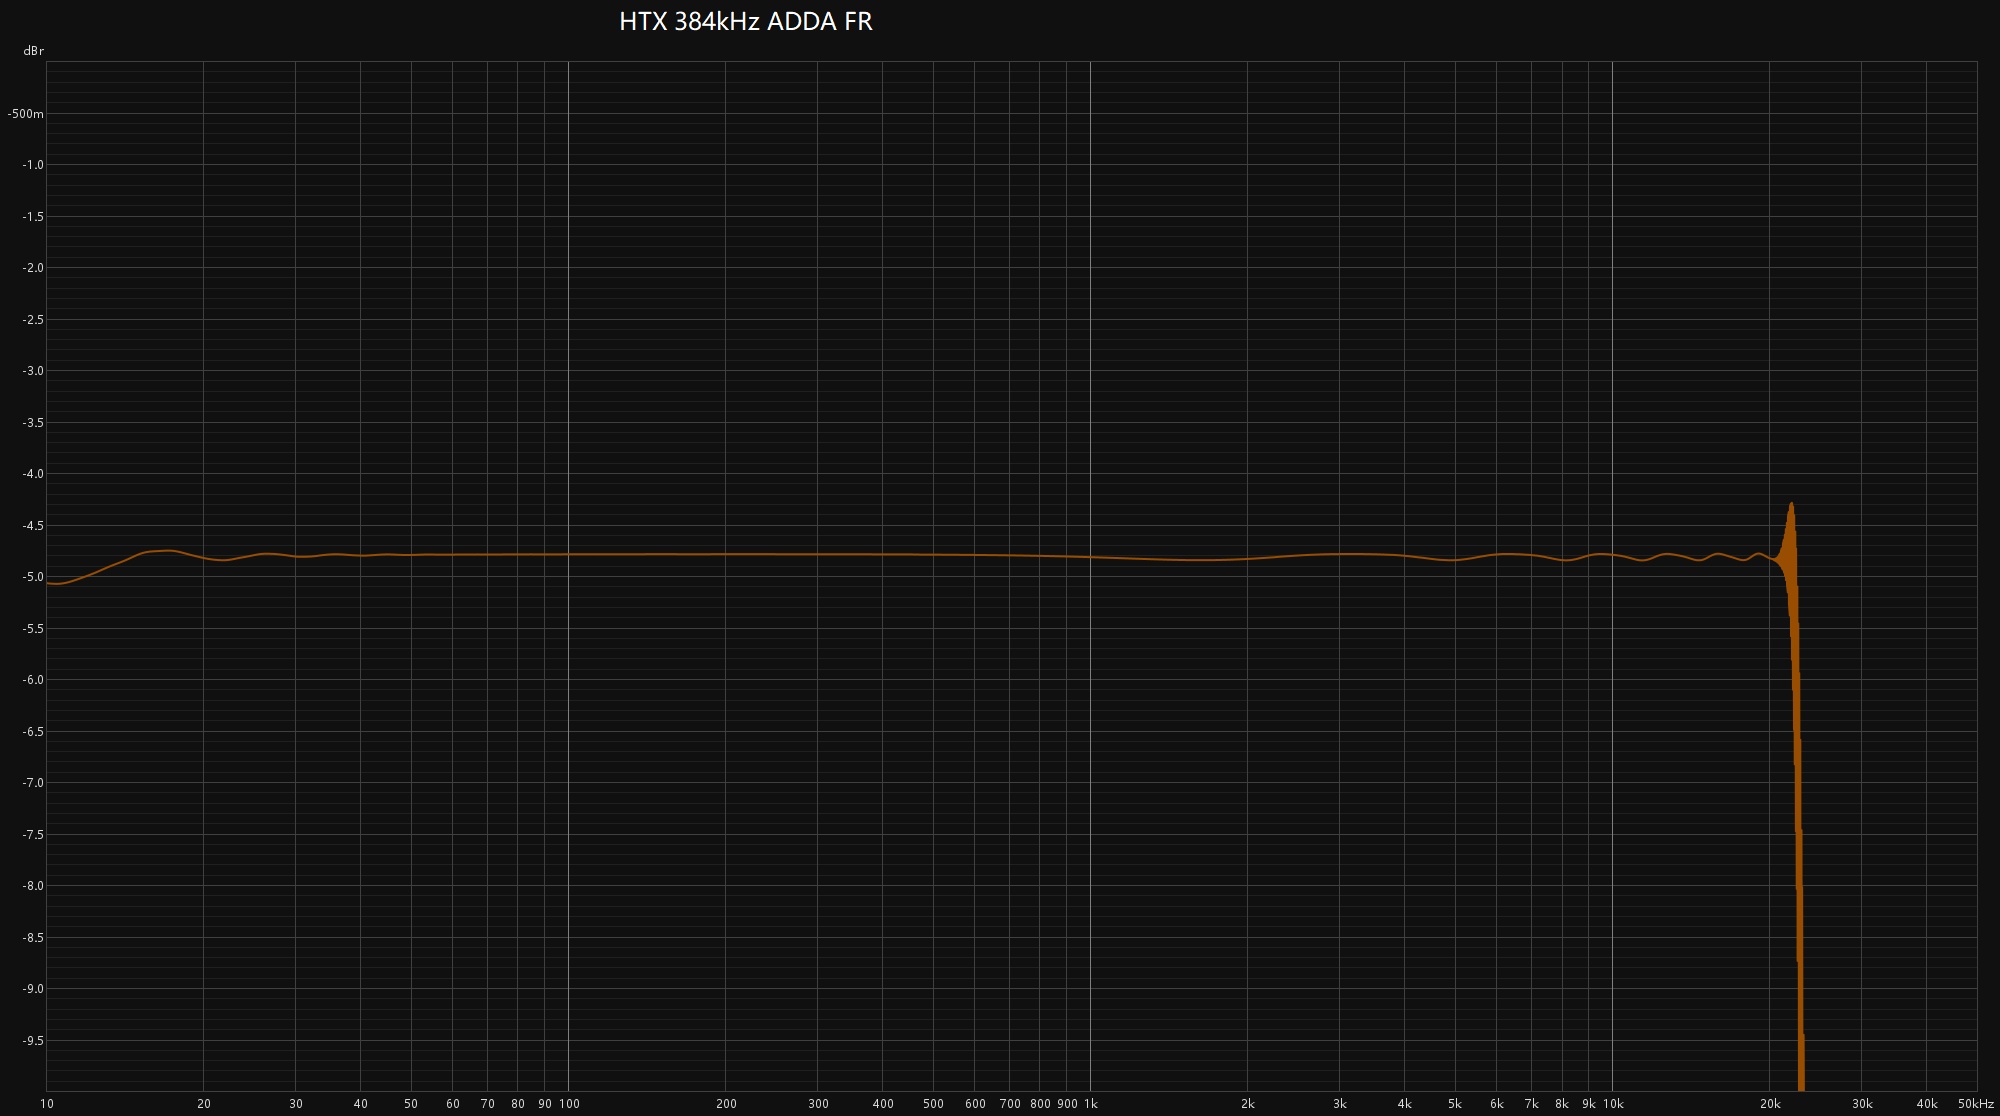Select the 10k x-axis label
The height and width of the screenshot is (1116, 2000).
[x=1613, y=1104]
